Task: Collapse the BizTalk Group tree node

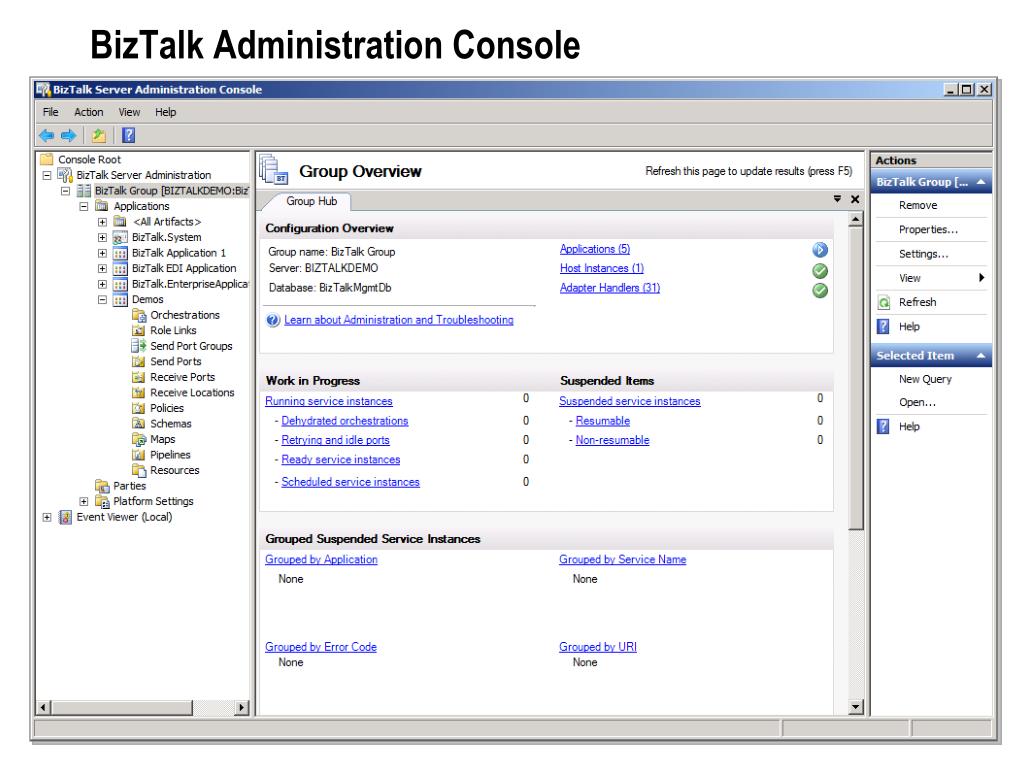Action: point(65,191)
